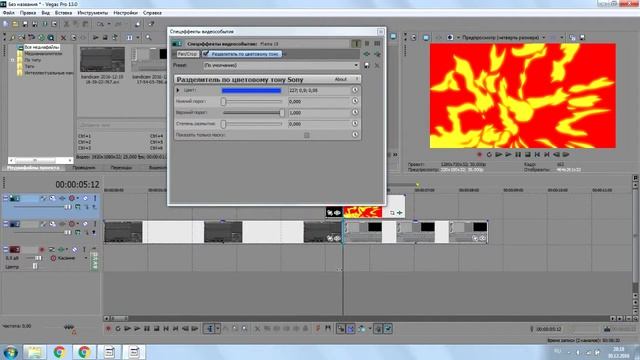Click the upper threshold slider handle
This screenshot has width=640, height=360.
click(x=282, y=113)
